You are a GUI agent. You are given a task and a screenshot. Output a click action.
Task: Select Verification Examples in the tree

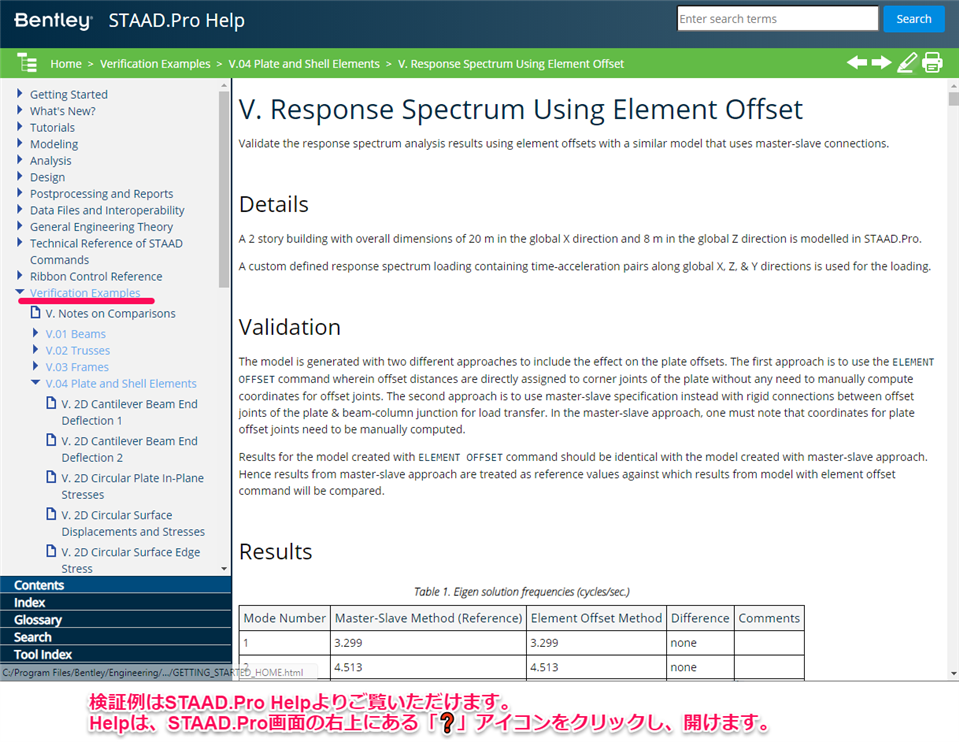coord(85,292)
